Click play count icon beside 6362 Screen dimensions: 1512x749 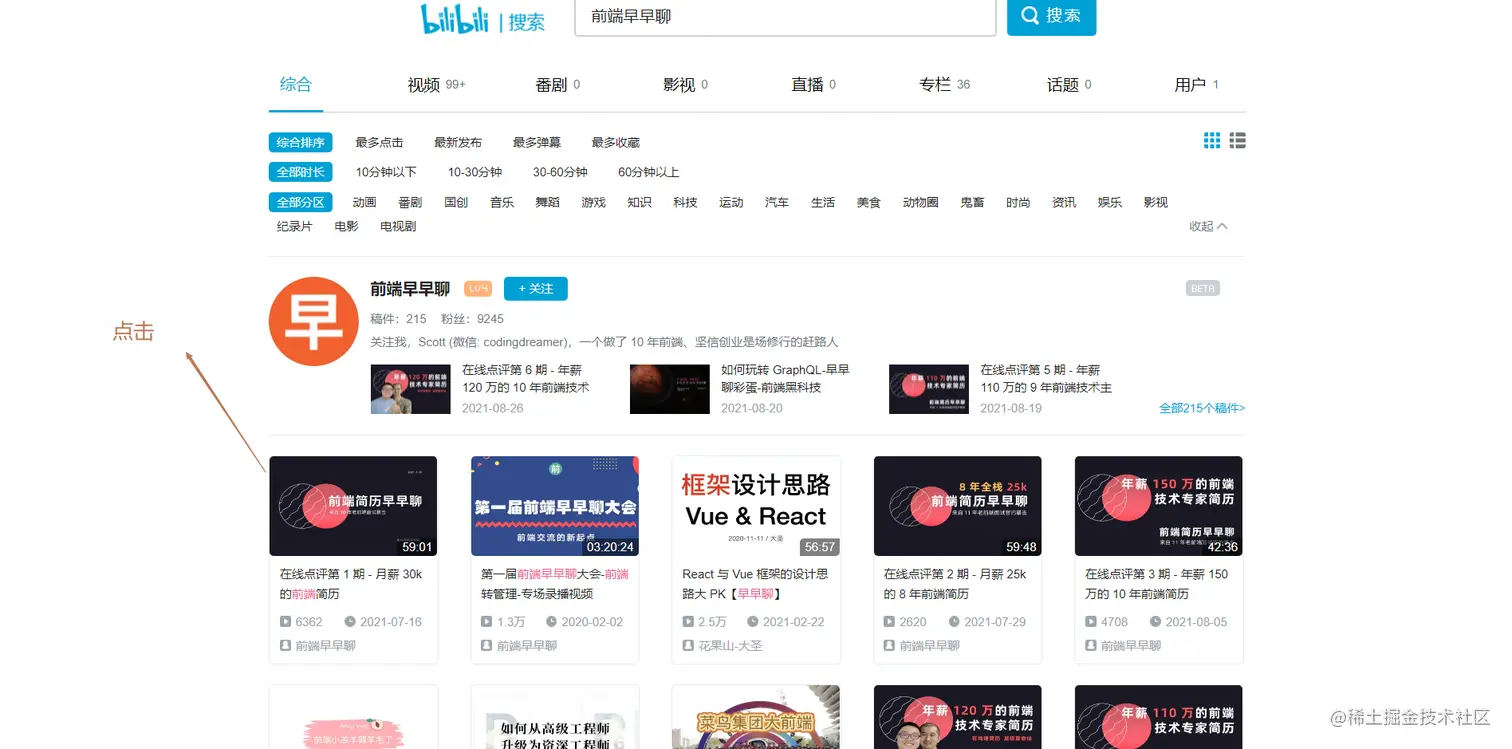tap(285, 622)
